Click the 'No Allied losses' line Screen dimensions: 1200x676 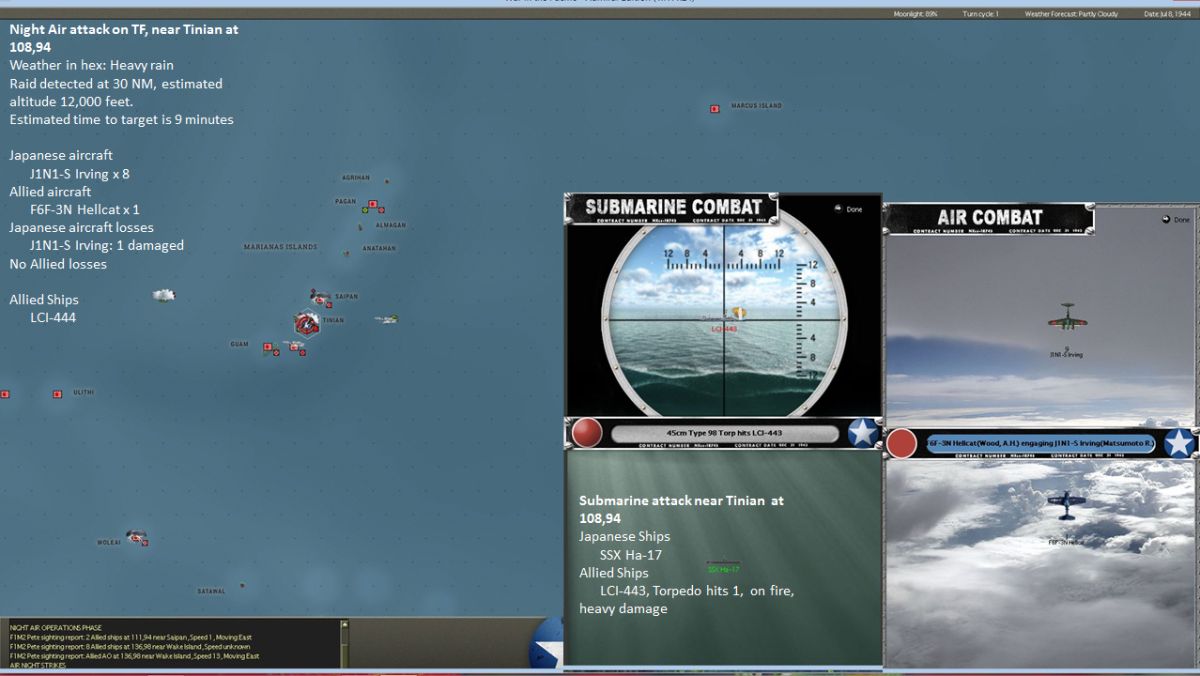pos(58,264)
